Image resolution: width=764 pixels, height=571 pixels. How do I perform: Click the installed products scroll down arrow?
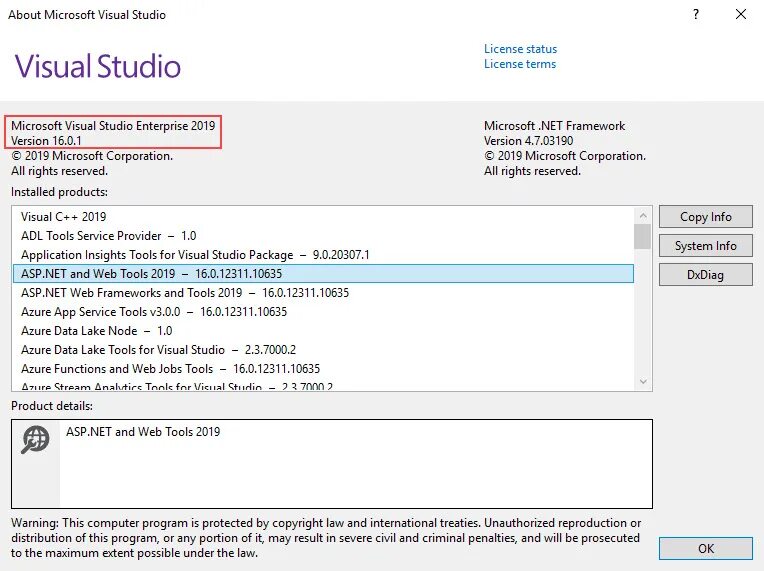tap(643, 381)
